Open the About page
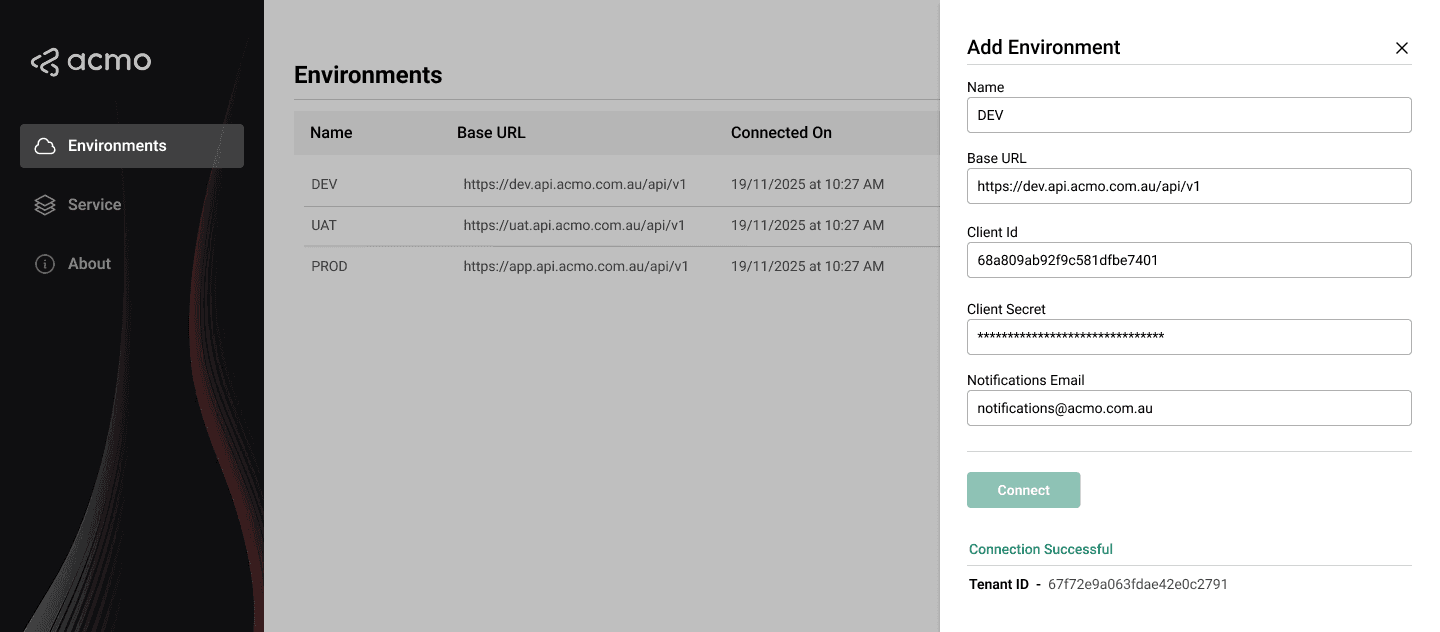 pos(89,263)
